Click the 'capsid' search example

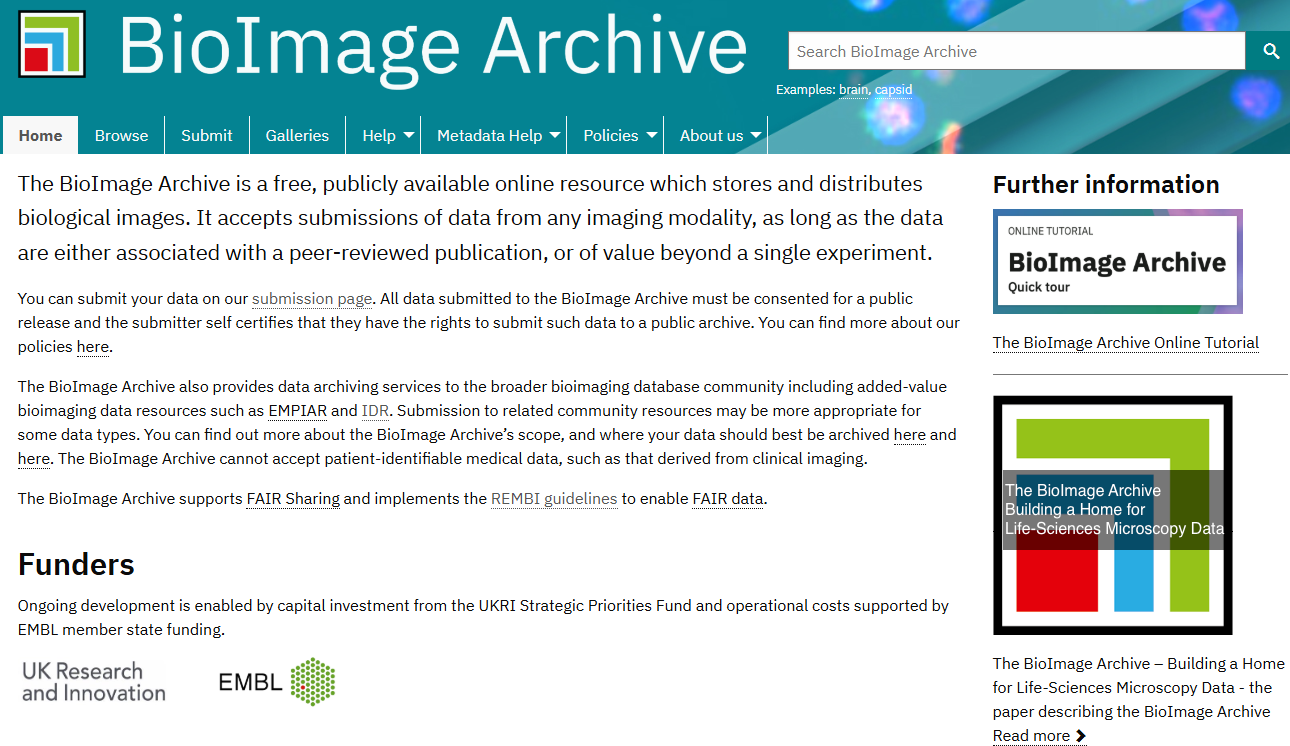(894, 90)
